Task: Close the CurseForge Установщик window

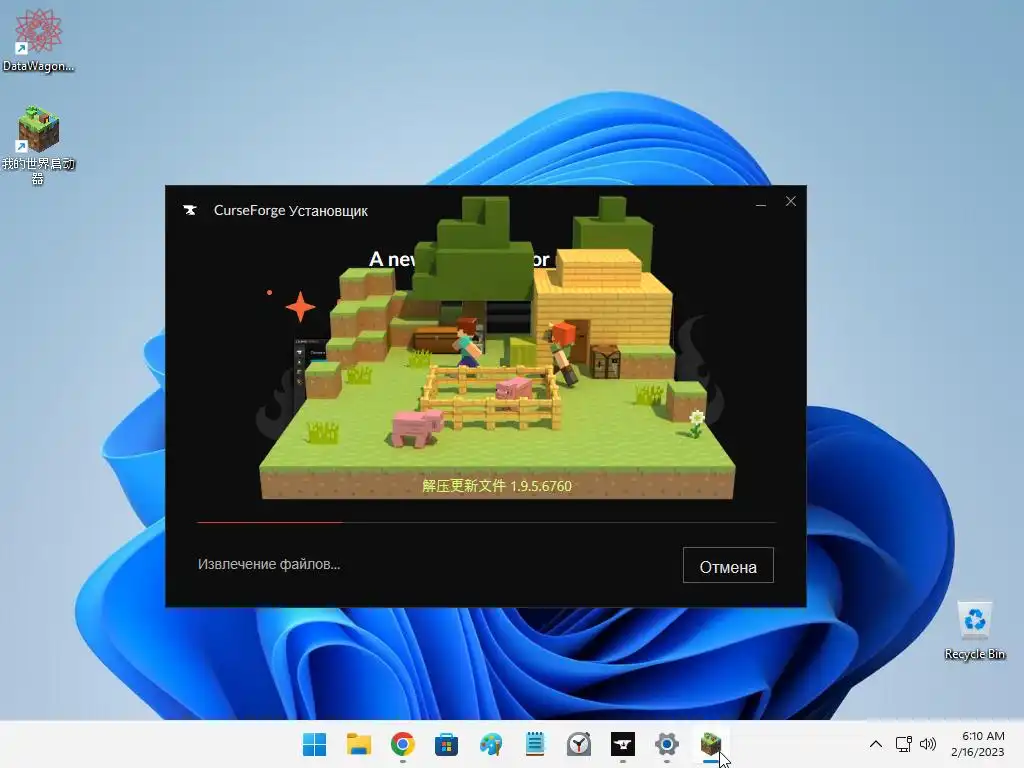Action: tap(791, 201)
